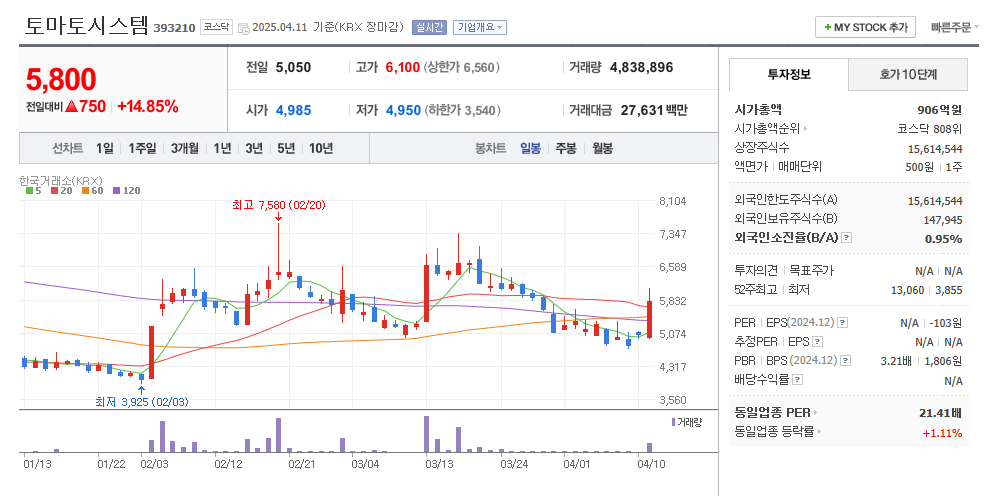
Task: Add stock with MY STOCK 추가 button
Action: click(866, 27)
